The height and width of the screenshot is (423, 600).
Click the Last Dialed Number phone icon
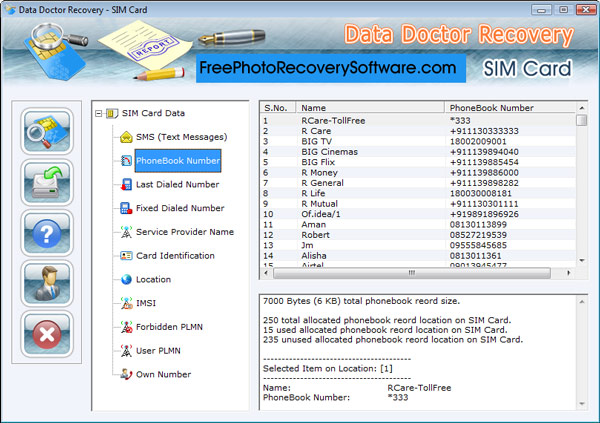click(x=126, y=185)
